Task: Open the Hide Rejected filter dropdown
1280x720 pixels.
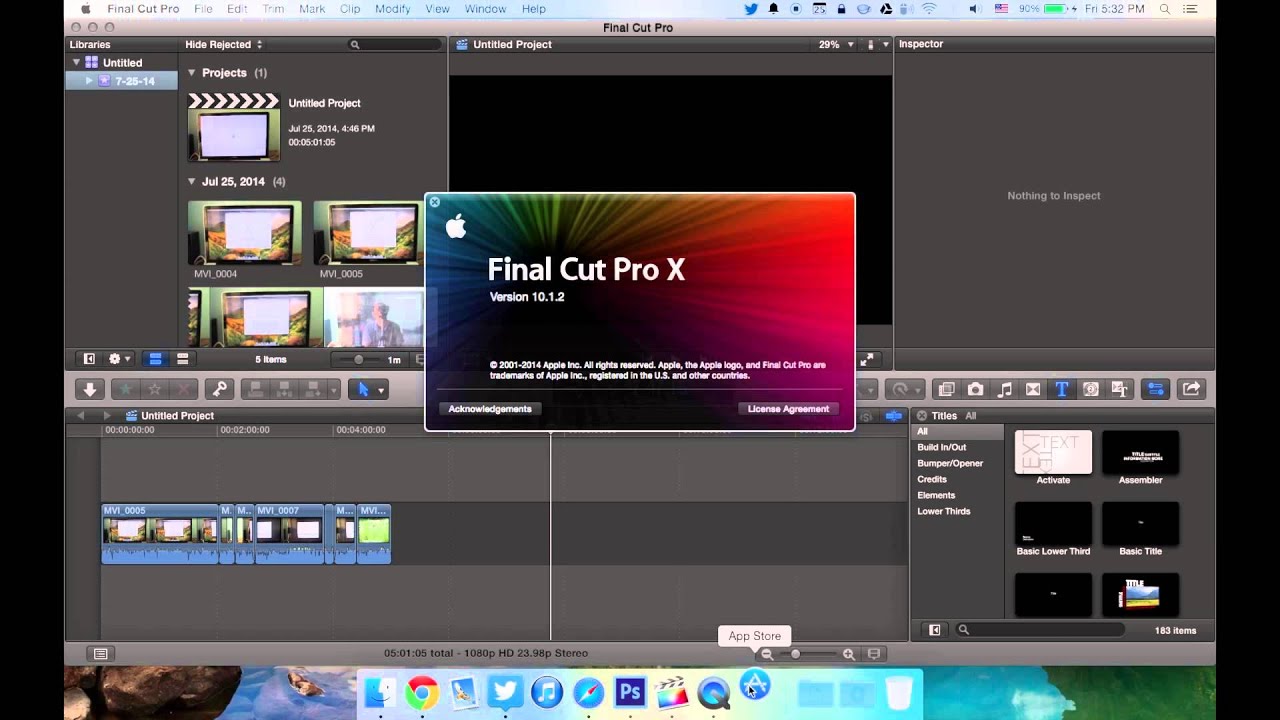Action: click(223, 45)
